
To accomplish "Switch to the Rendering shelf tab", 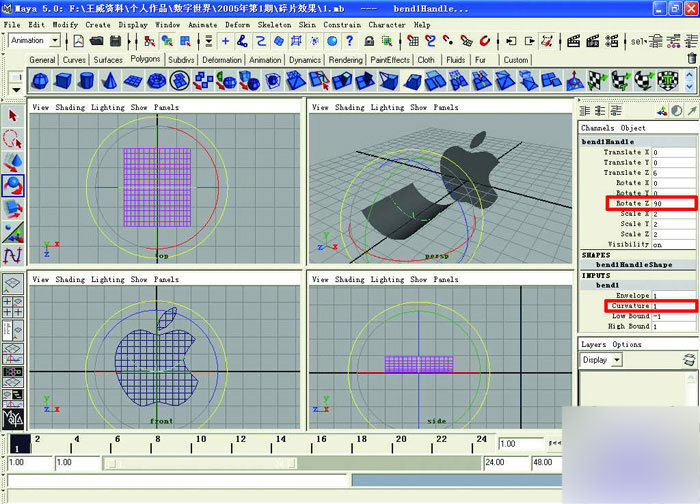I will pyautogui.click(x=346, y=60).
